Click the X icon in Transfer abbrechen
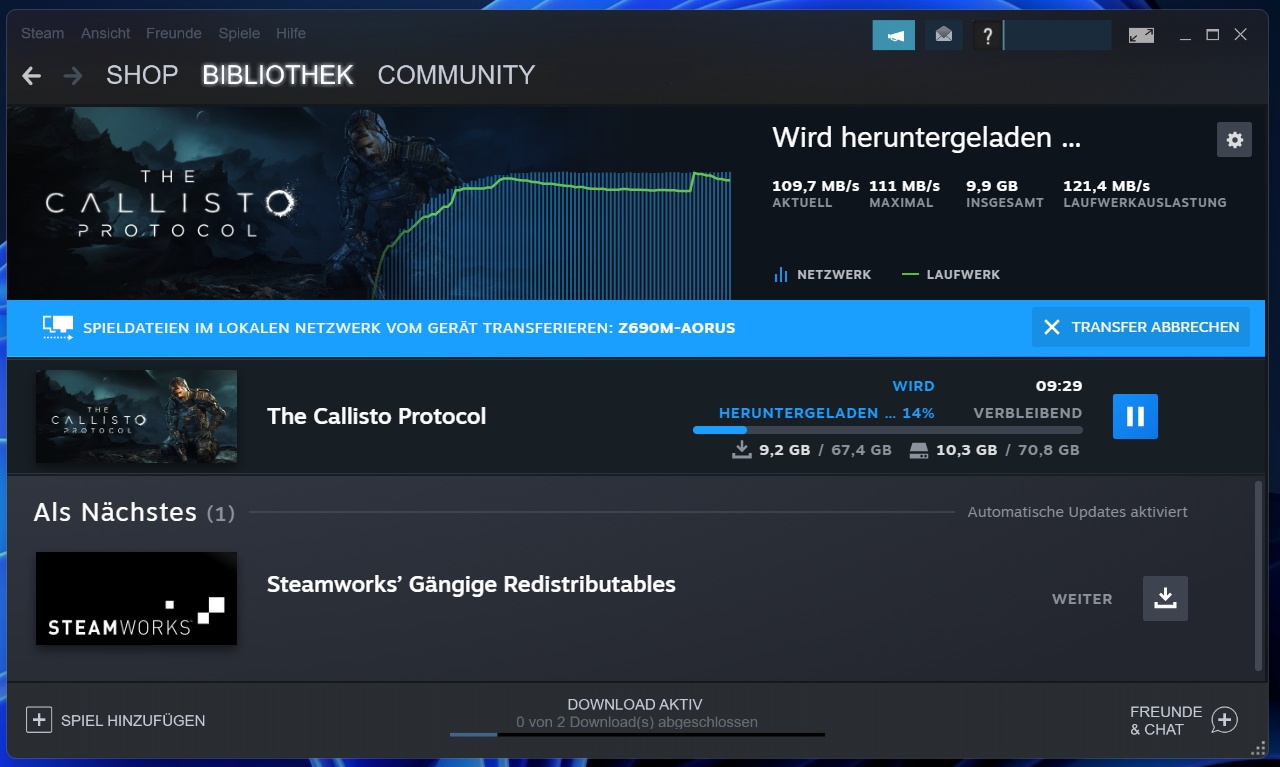This screenshot has height=767, width=1280. 1051,327
